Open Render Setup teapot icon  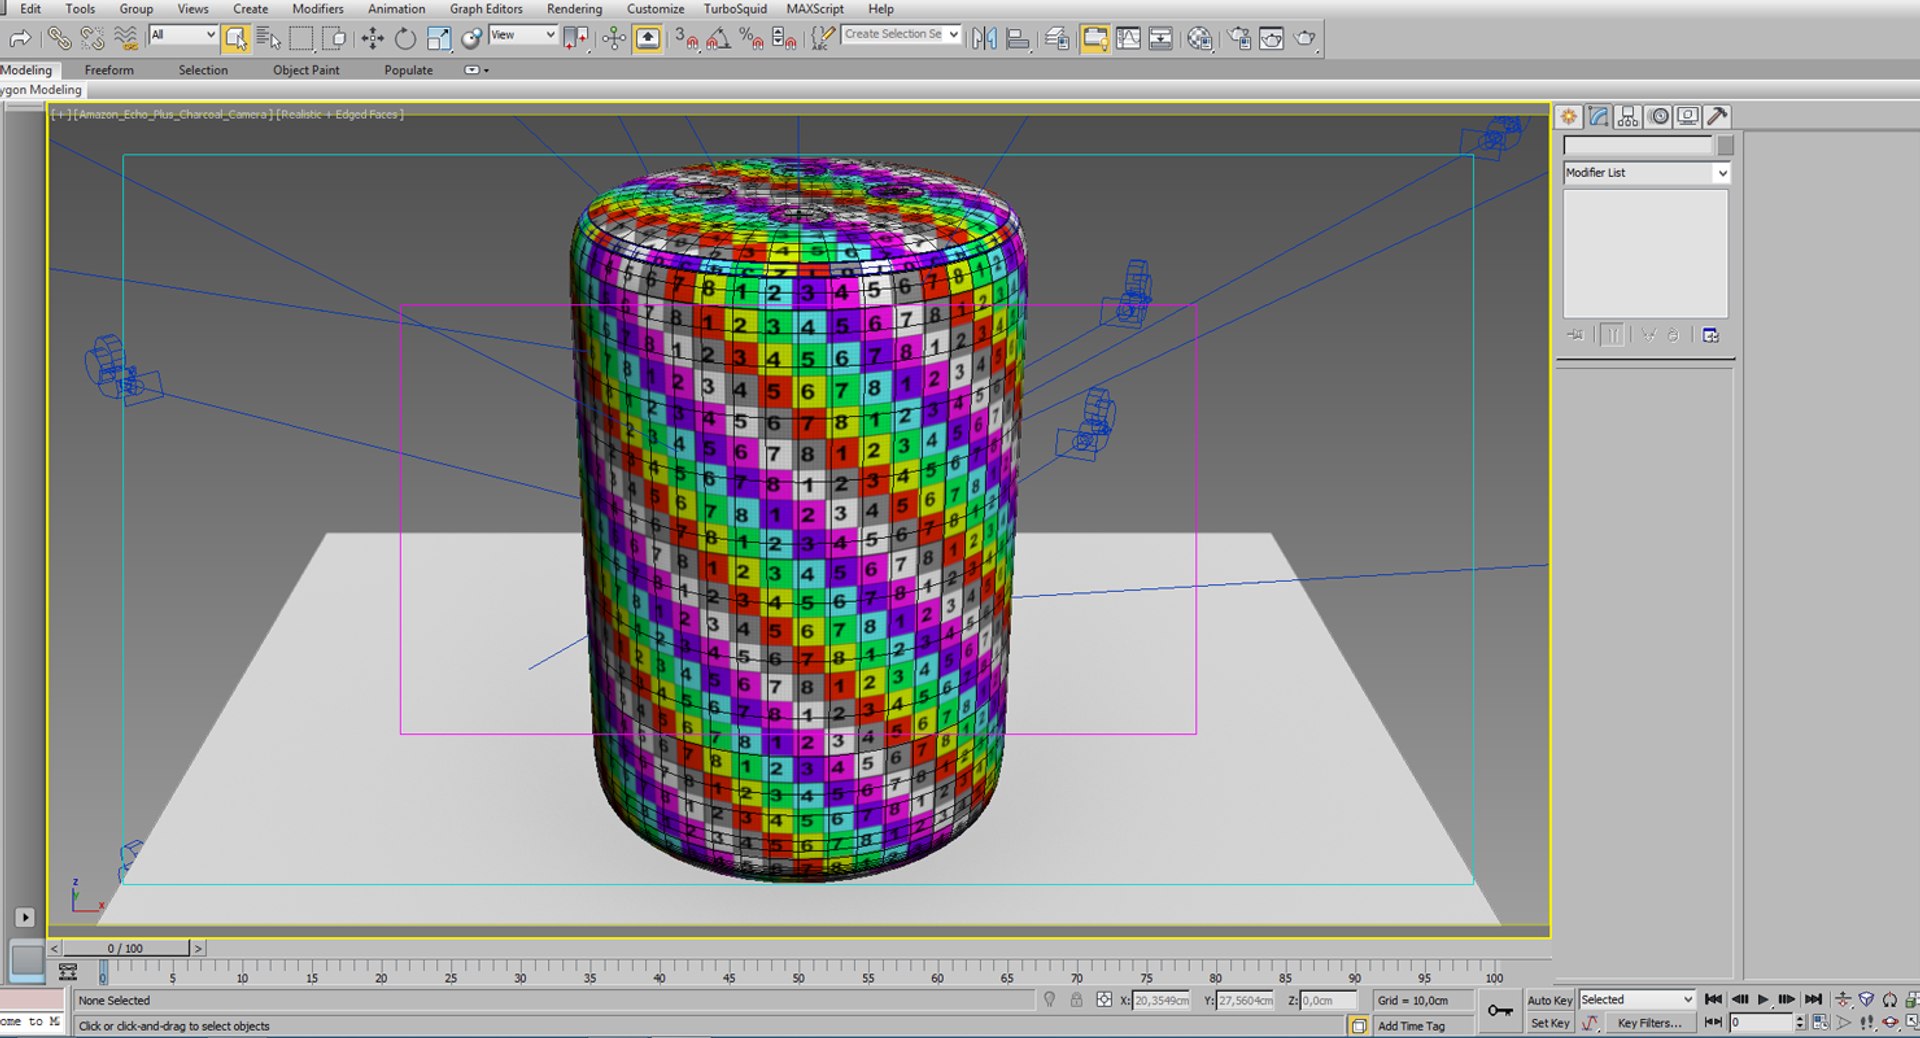1240,38
